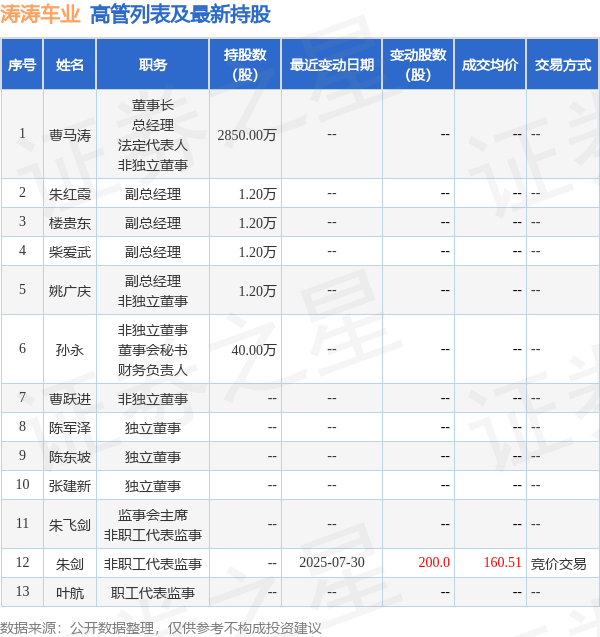Click the name 朱剑 in row 12
Viewport: 600px width, 637px height.
click(70, 564)
